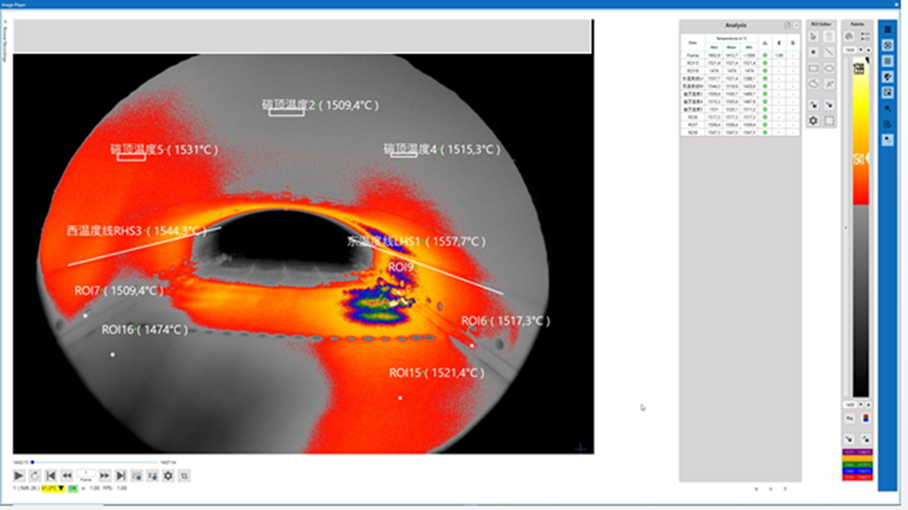
Task: Select the freehand polygon ROI tool
Action: (x=814, y=84)
